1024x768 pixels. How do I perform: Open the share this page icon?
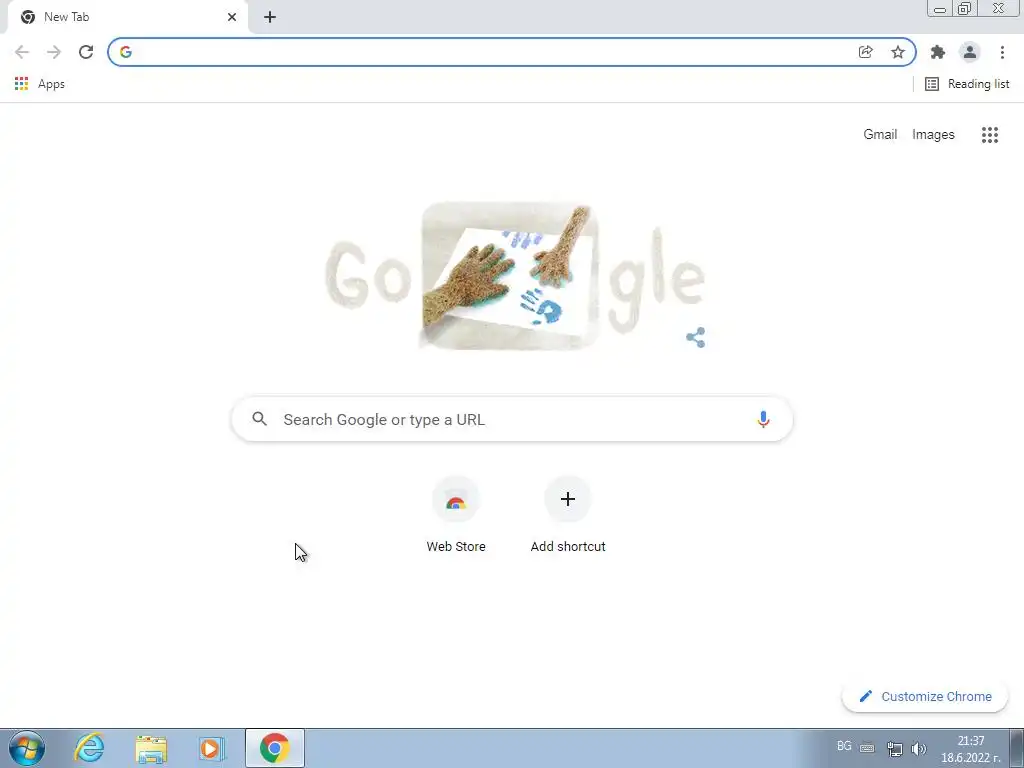pyautogui.click(x=866, y=52)
